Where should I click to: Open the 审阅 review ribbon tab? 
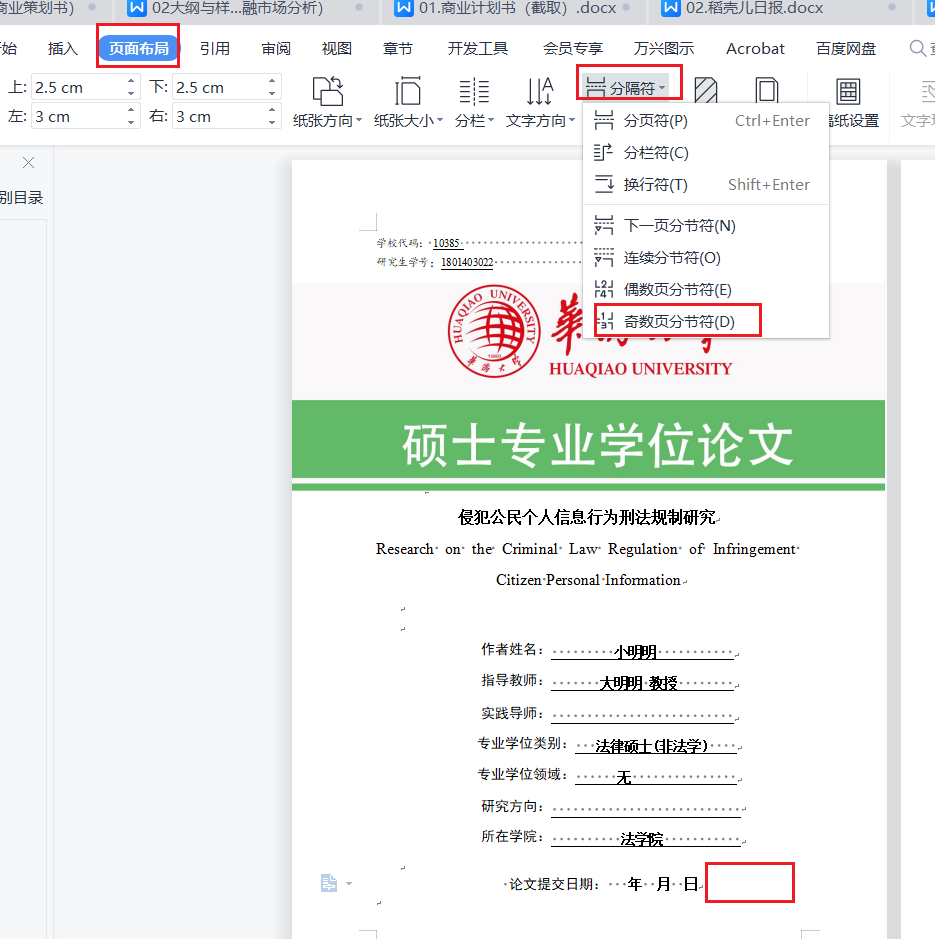pos(276,48)
